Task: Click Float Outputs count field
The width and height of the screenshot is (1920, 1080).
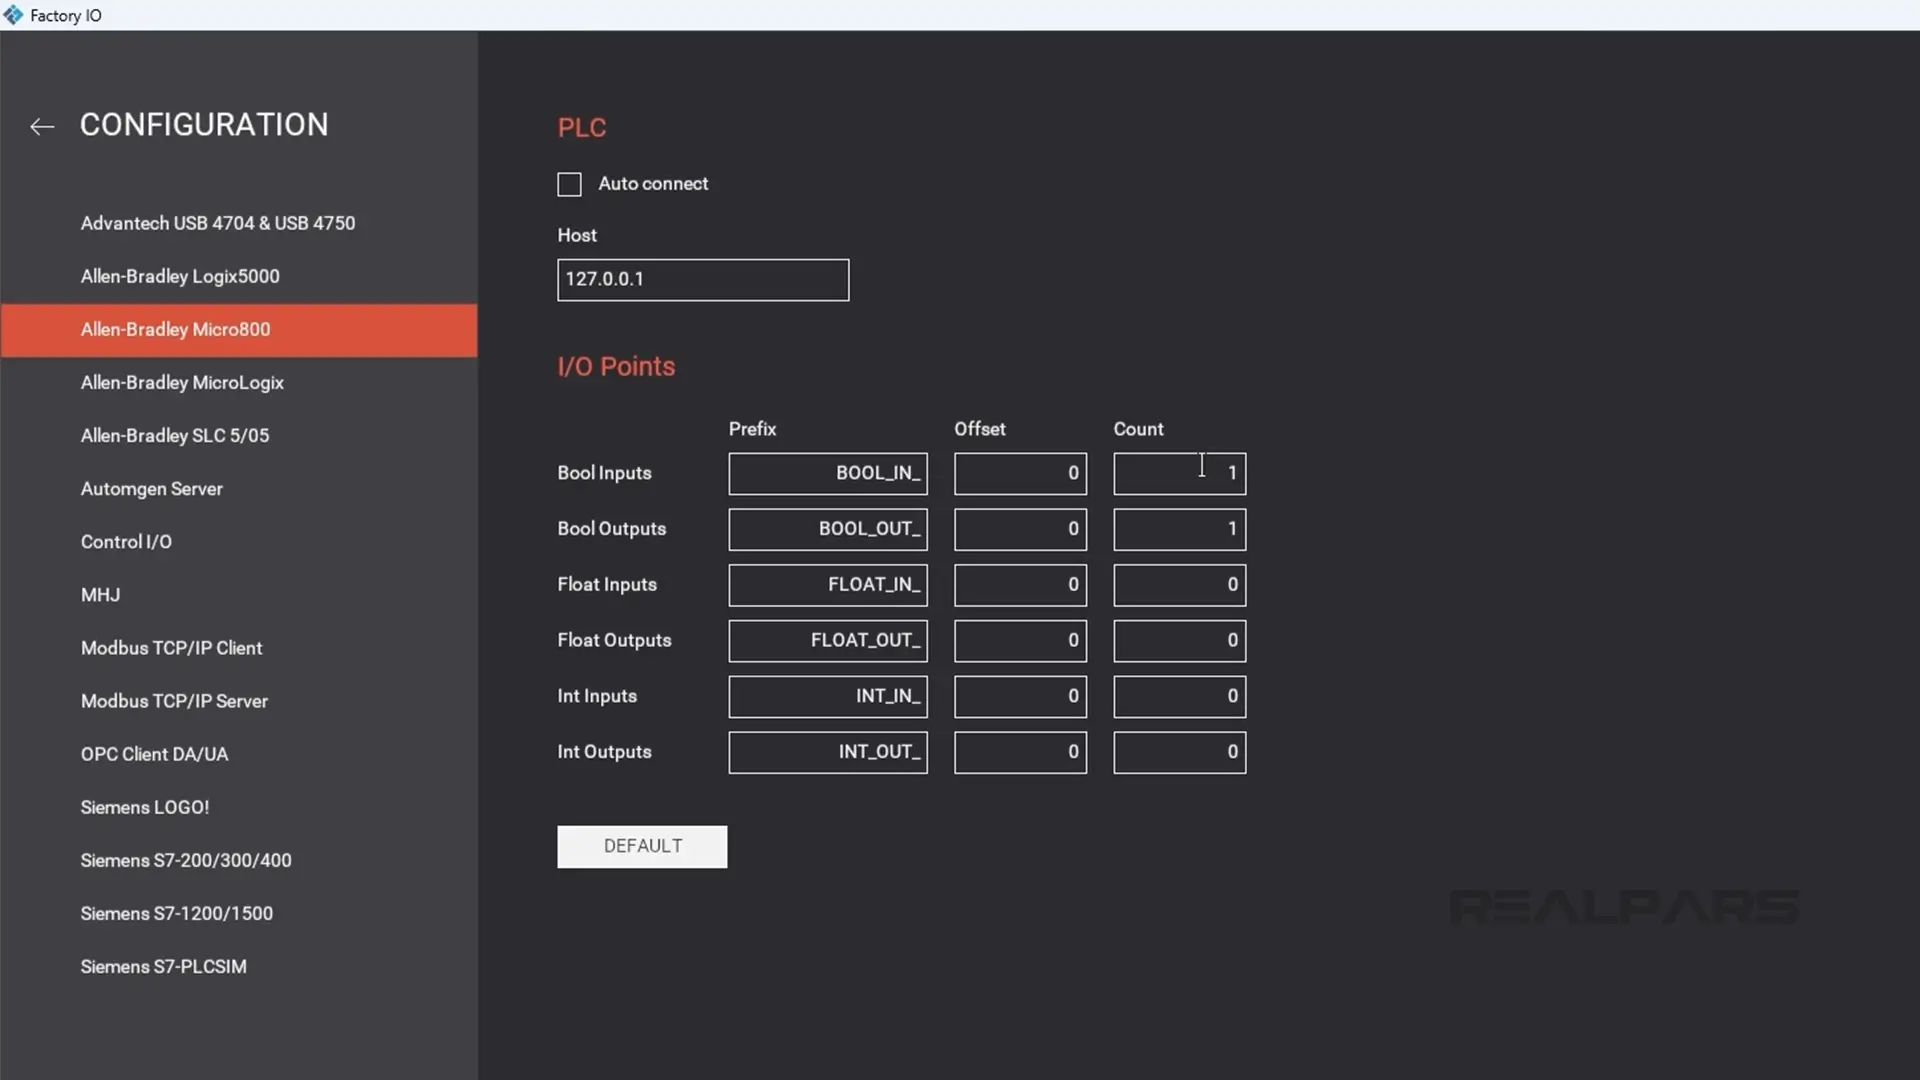Action: [1180, 641]
